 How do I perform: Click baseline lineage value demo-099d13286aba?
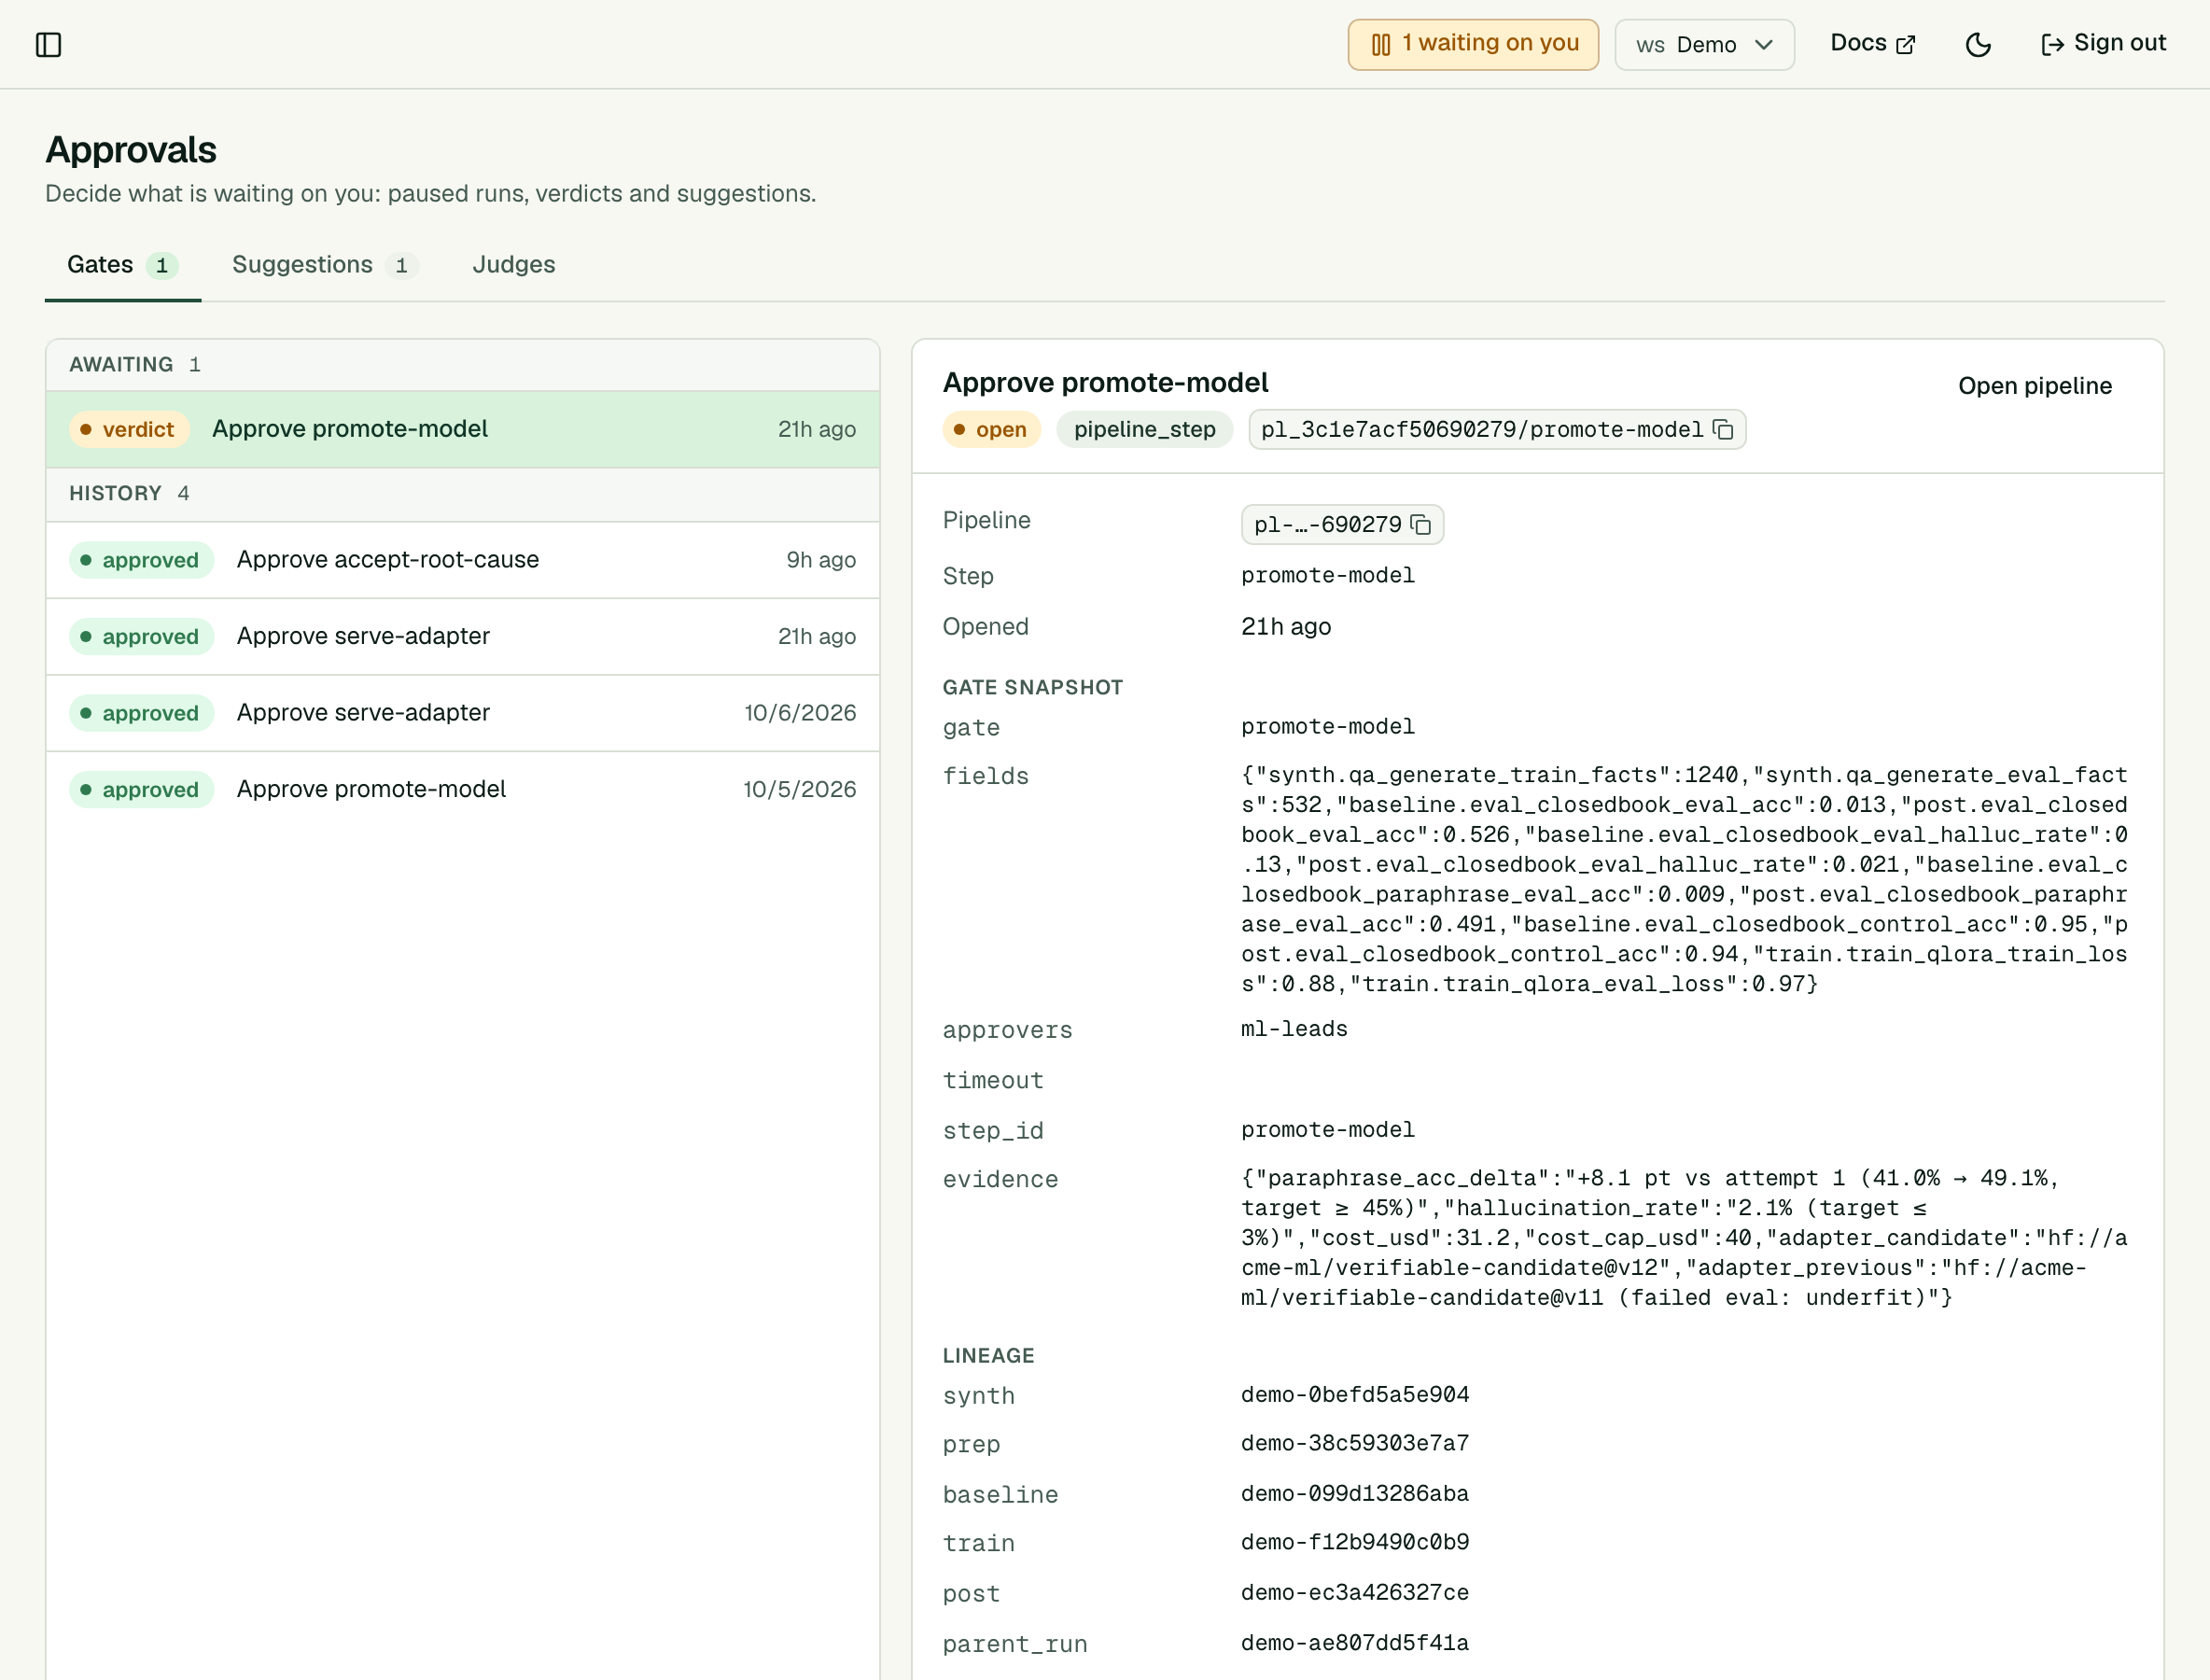[1355, 1494]
